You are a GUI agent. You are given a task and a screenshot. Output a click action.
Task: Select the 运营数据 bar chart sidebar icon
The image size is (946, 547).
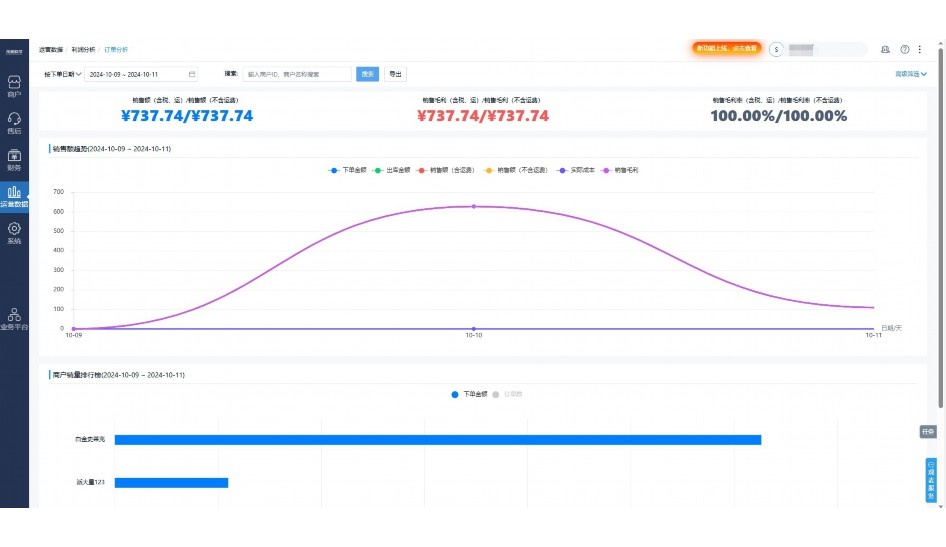(x=14, y=194)
